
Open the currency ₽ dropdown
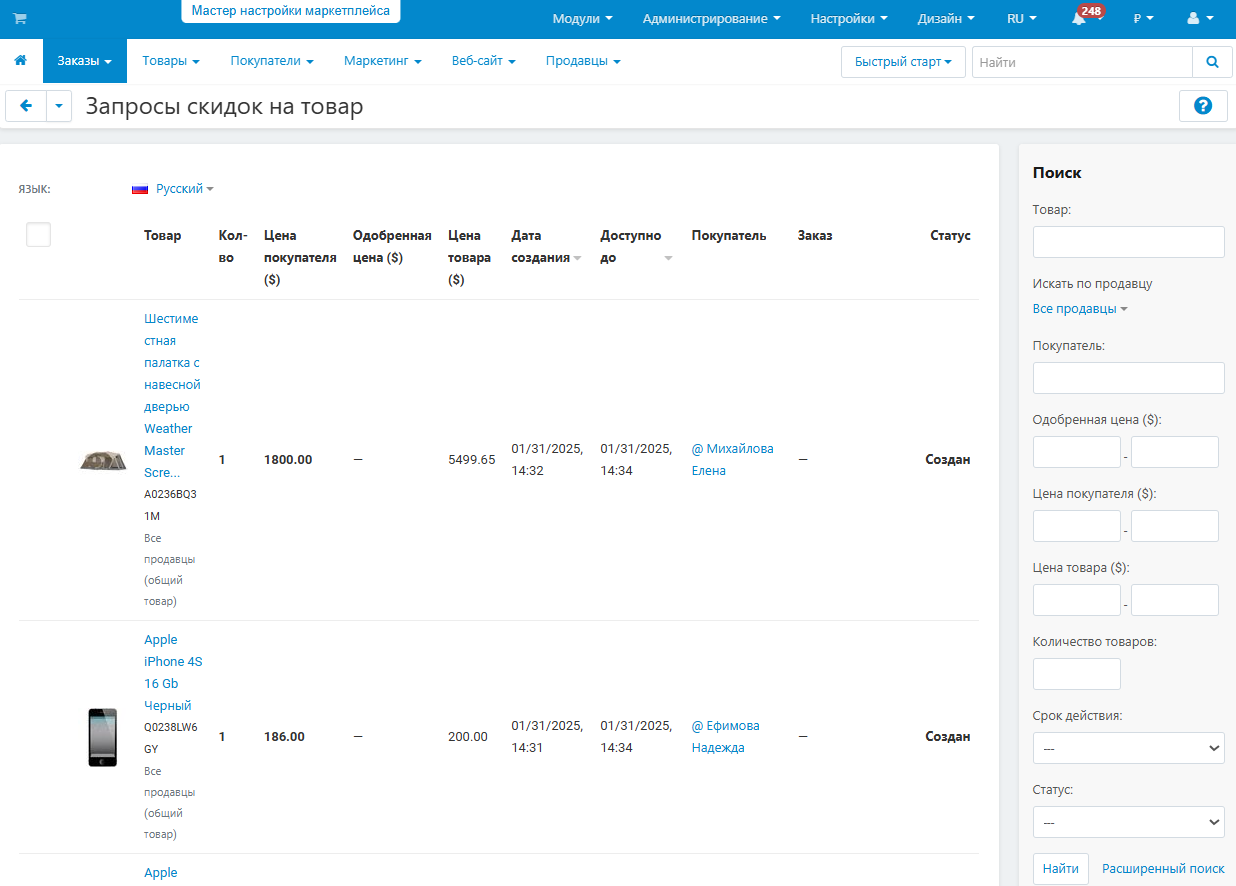(x=1144, y=19)
